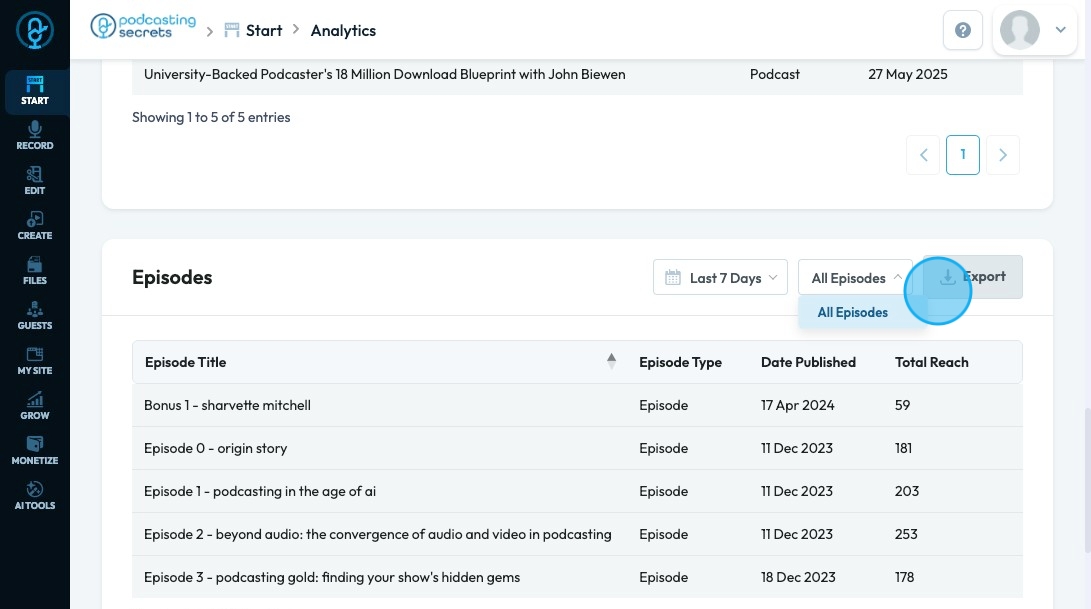Image resolution: width=1091 pixels, height=609 pixels.
Task: Select All Episodes option in dropdown list
Action: (853, 313)
